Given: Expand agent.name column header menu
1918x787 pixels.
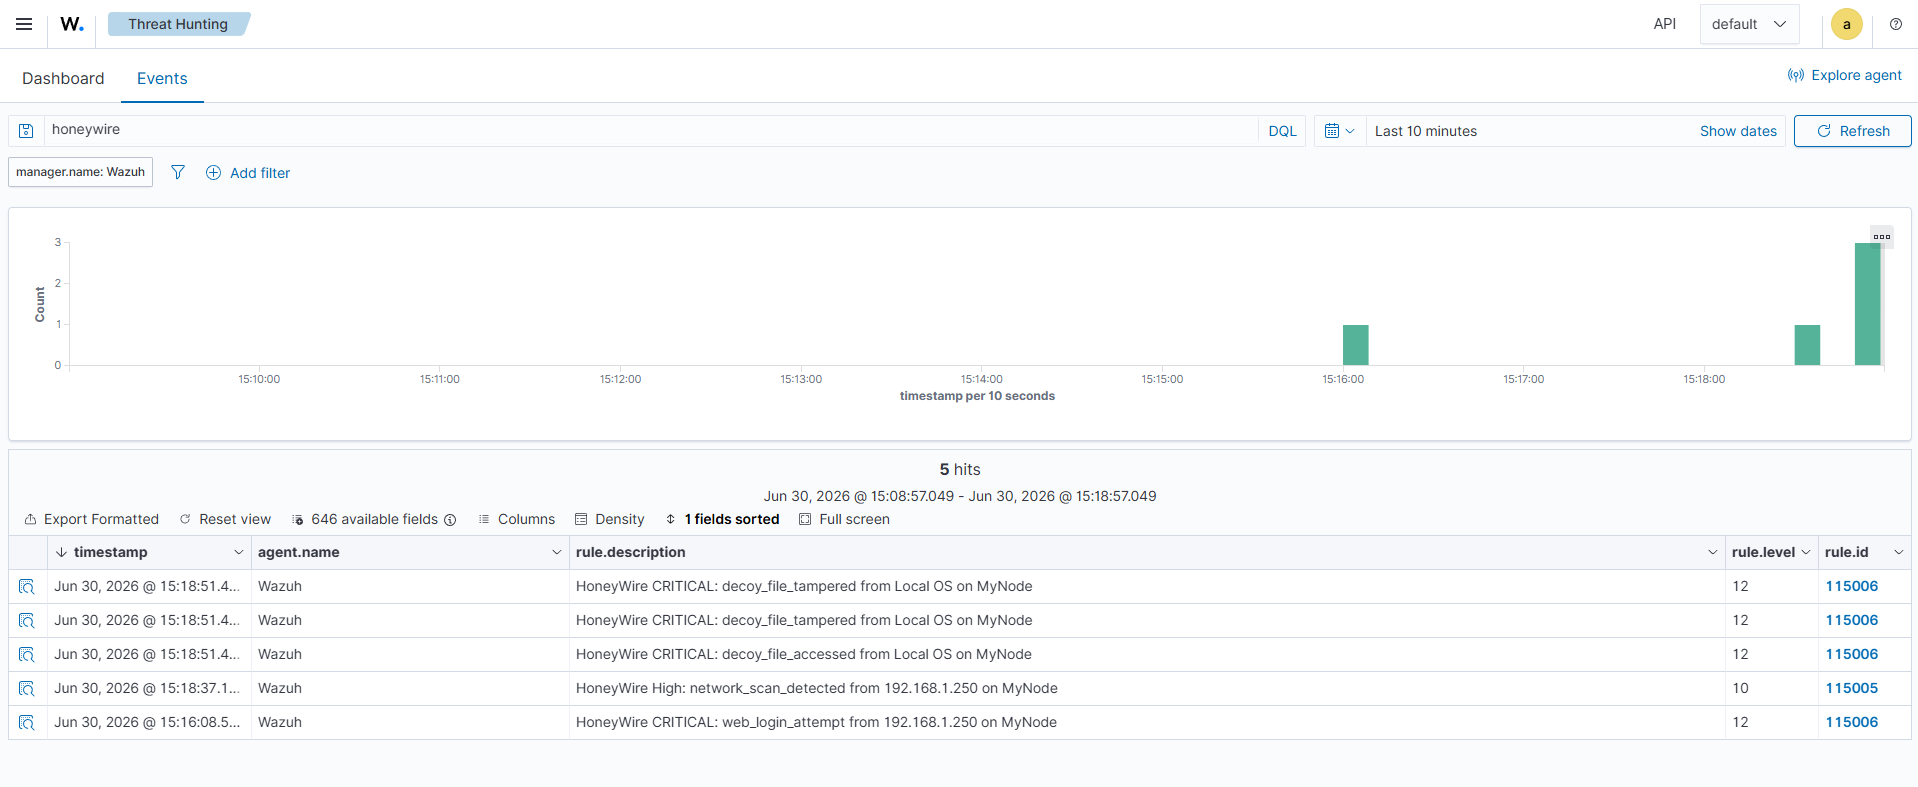Looking at the screenshot, I should [557, 552].
